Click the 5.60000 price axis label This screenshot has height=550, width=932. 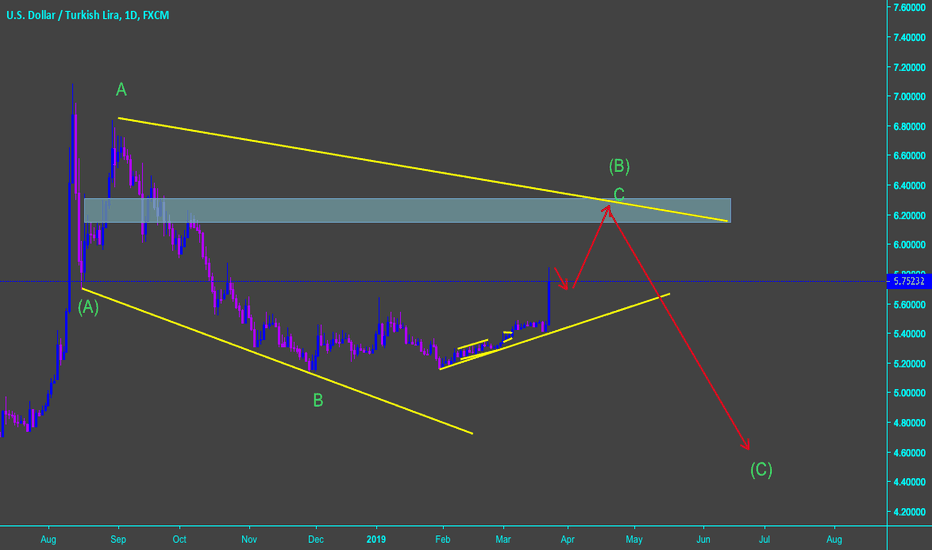[x=909, y=304]
